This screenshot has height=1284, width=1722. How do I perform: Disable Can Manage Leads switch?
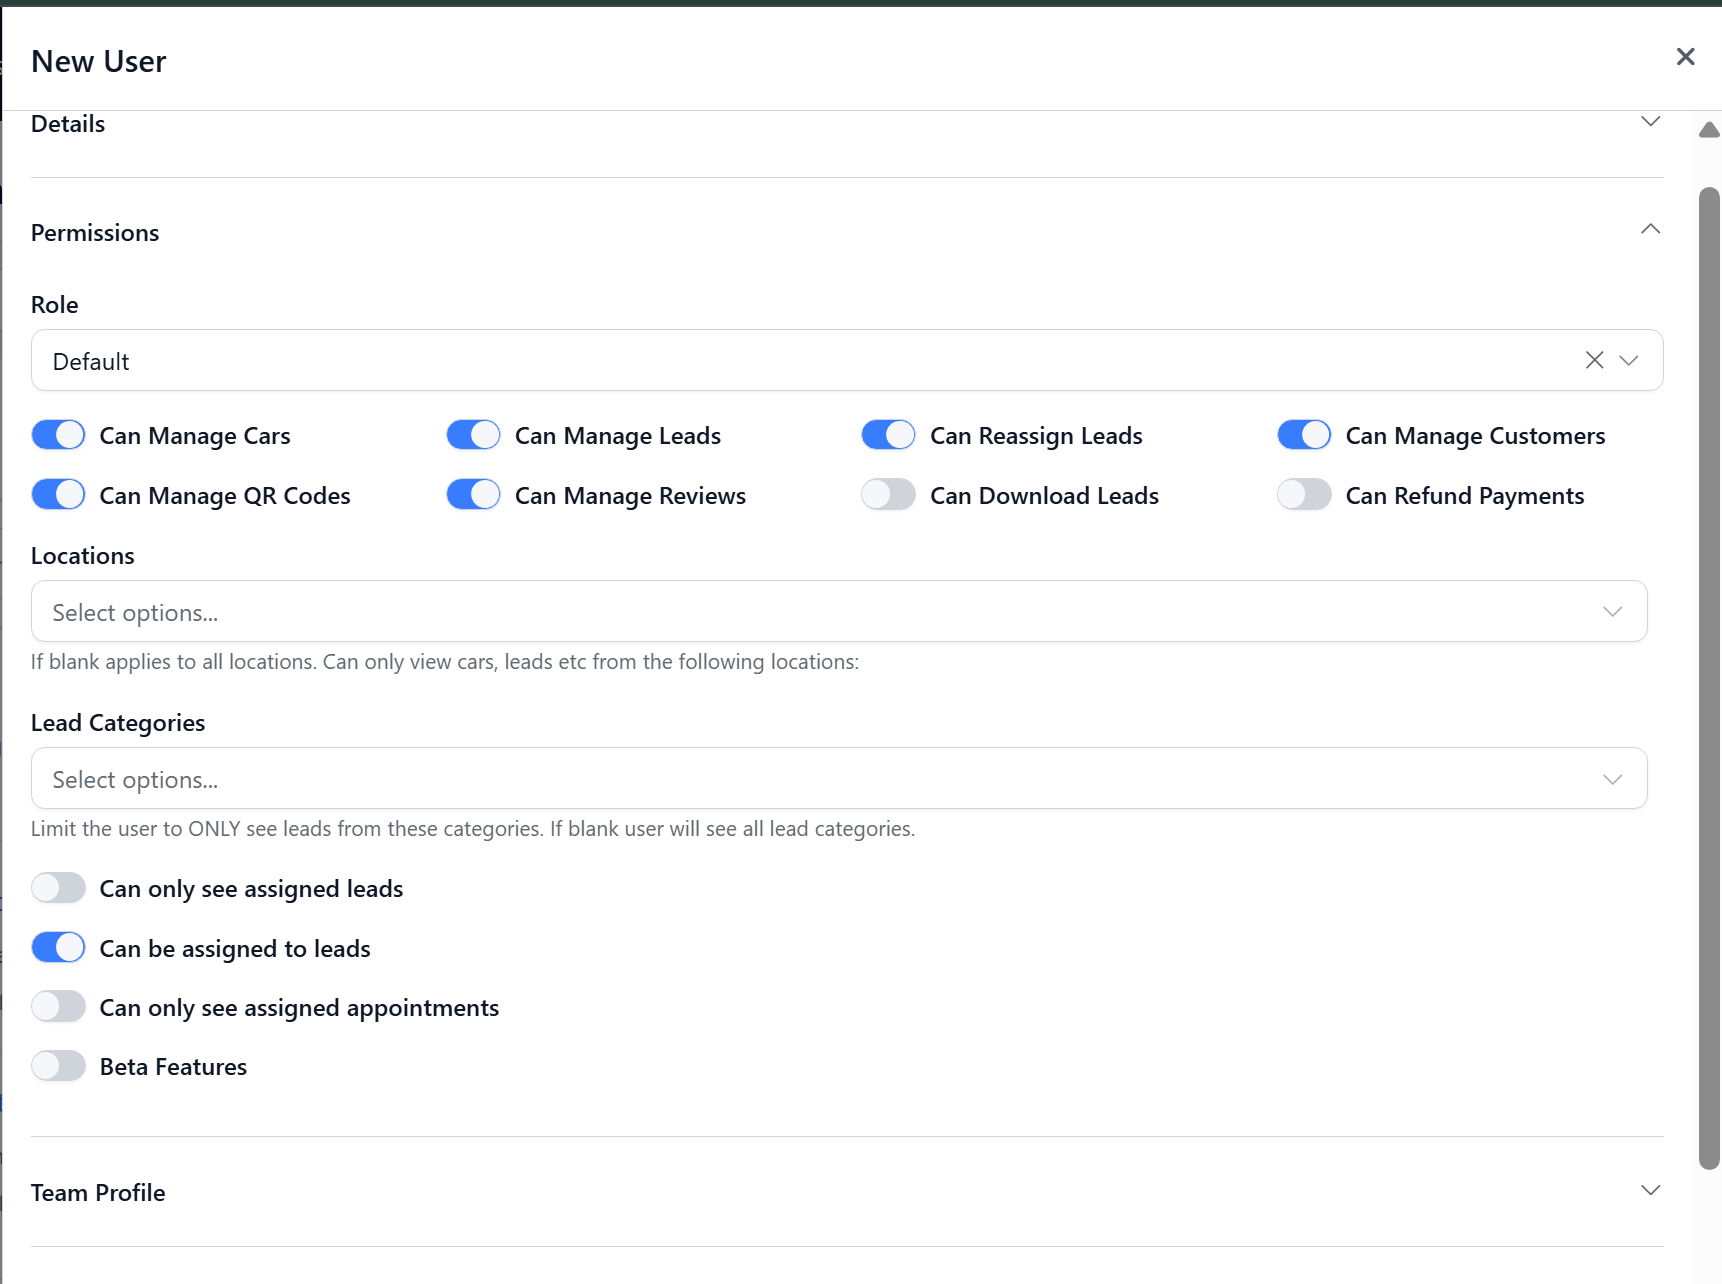point(473,435)
